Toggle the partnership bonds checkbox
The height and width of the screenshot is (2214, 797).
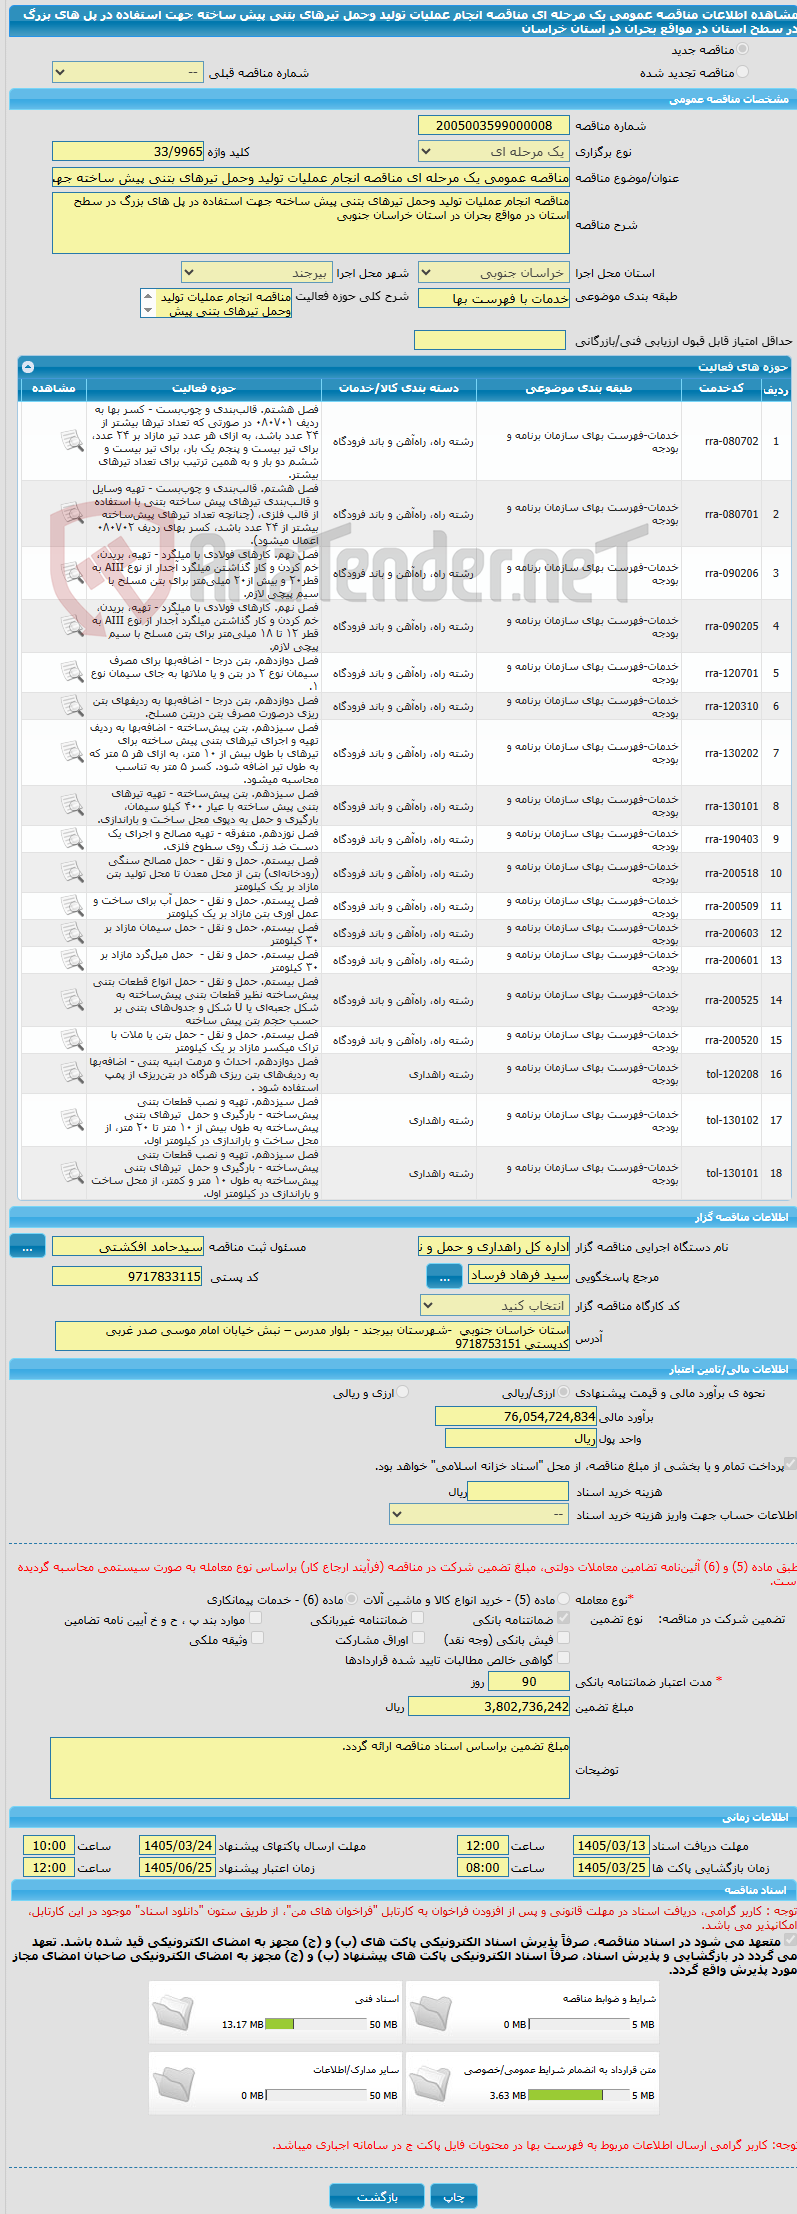[x=419, y=1638]
